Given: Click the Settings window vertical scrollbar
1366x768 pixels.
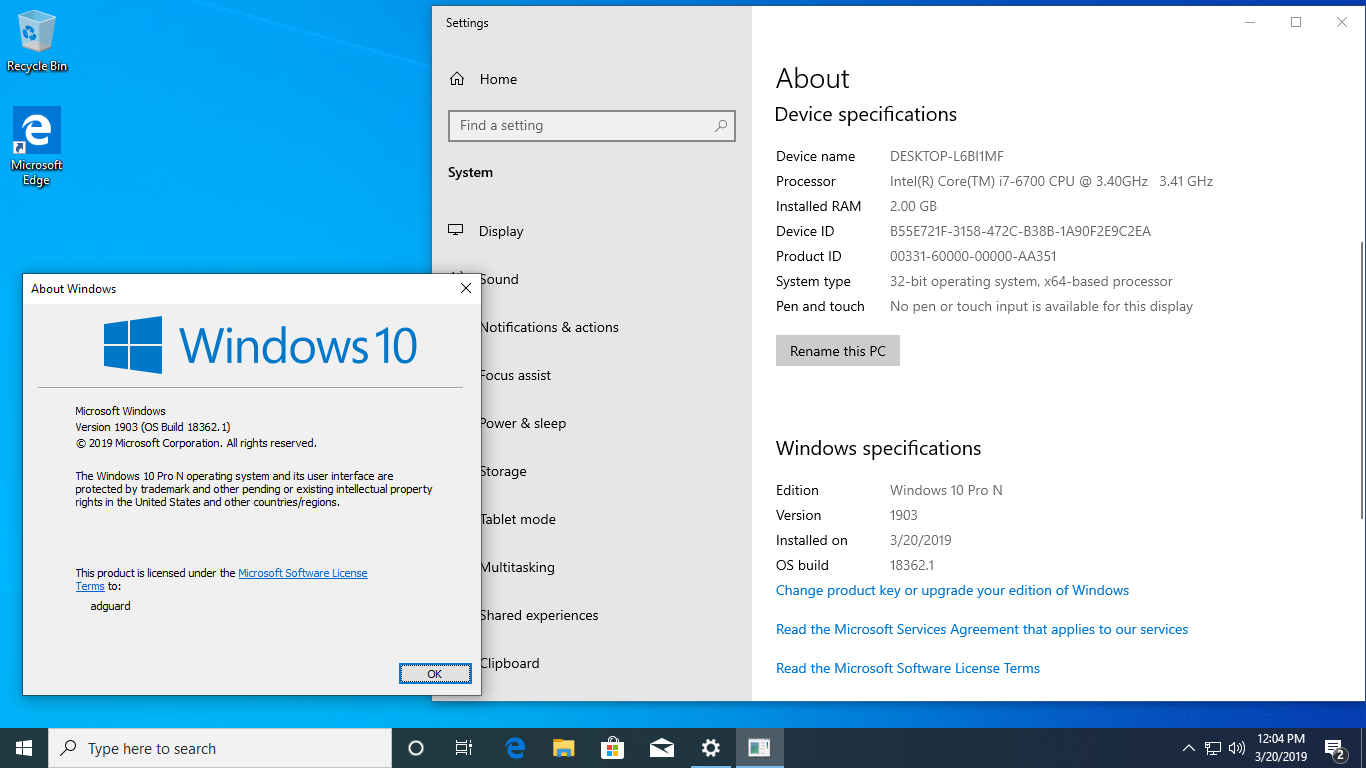Looking at the screenshot, I should (x=1361, y=380).
